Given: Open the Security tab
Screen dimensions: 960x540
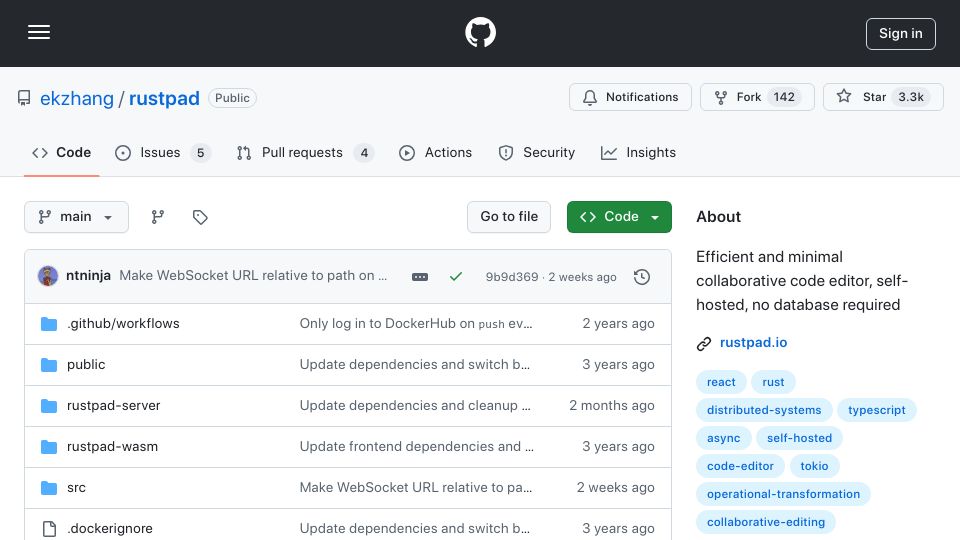Looking at the screenshot, I should [x=536, y=152].
